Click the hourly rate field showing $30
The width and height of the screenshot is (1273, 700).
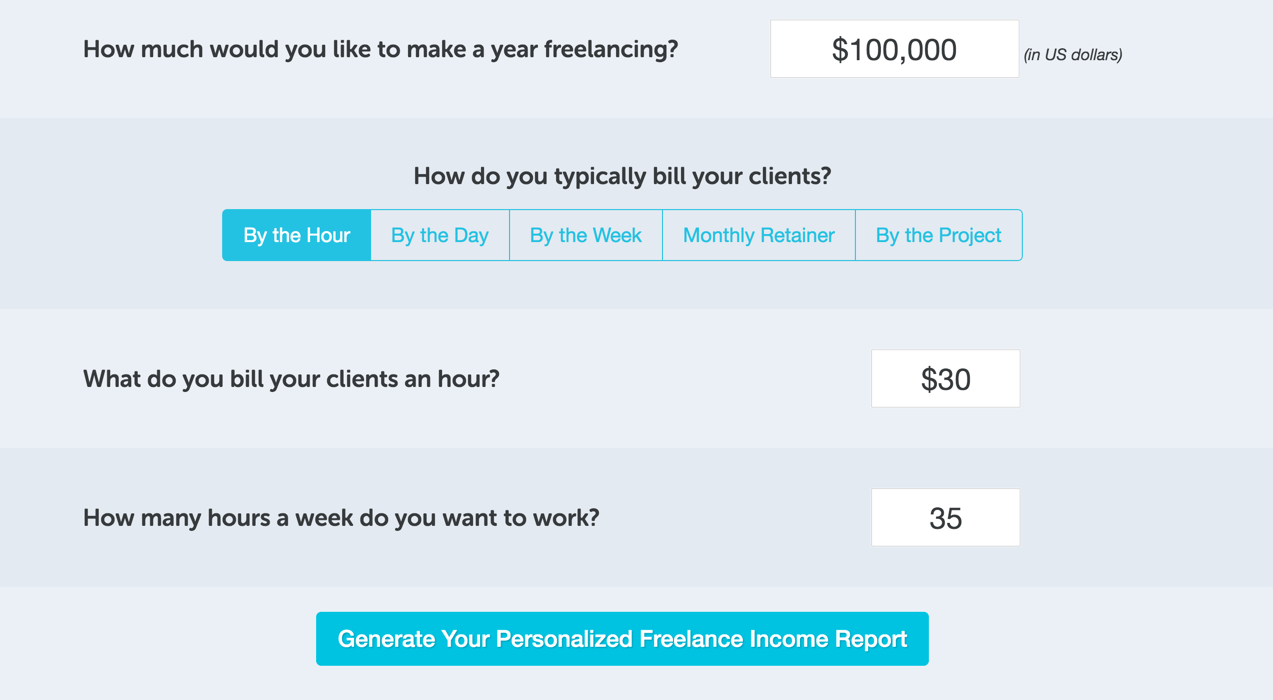pyautogui.click(x=945, y=378)
